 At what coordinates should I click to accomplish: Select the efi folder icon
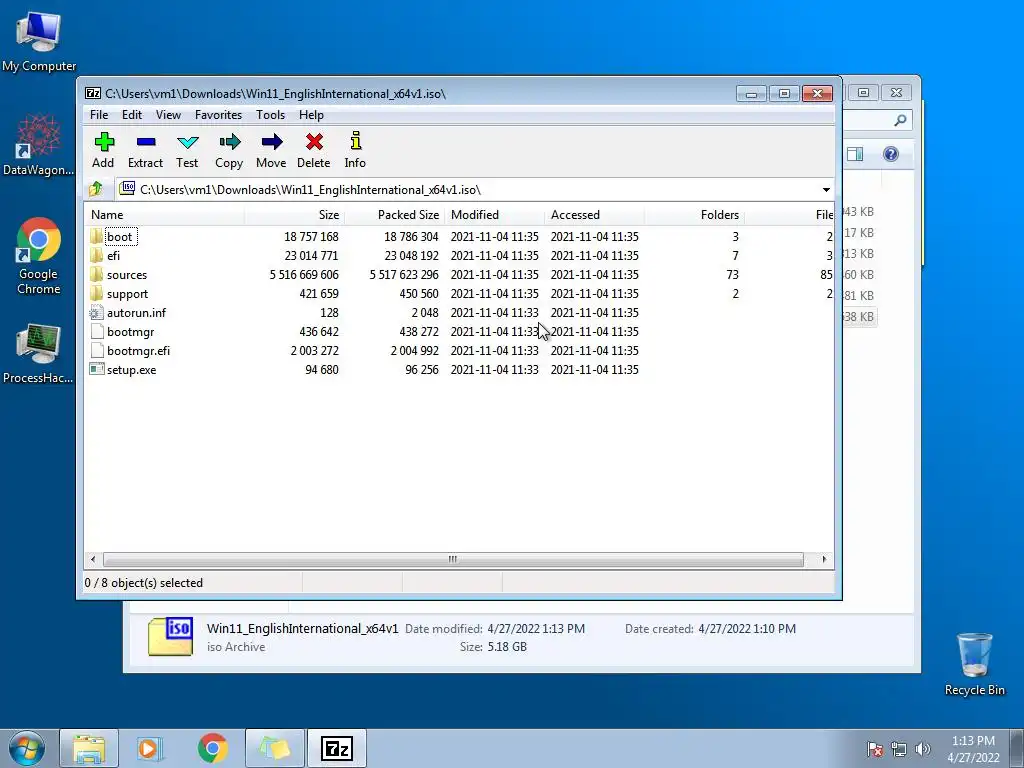97,255
